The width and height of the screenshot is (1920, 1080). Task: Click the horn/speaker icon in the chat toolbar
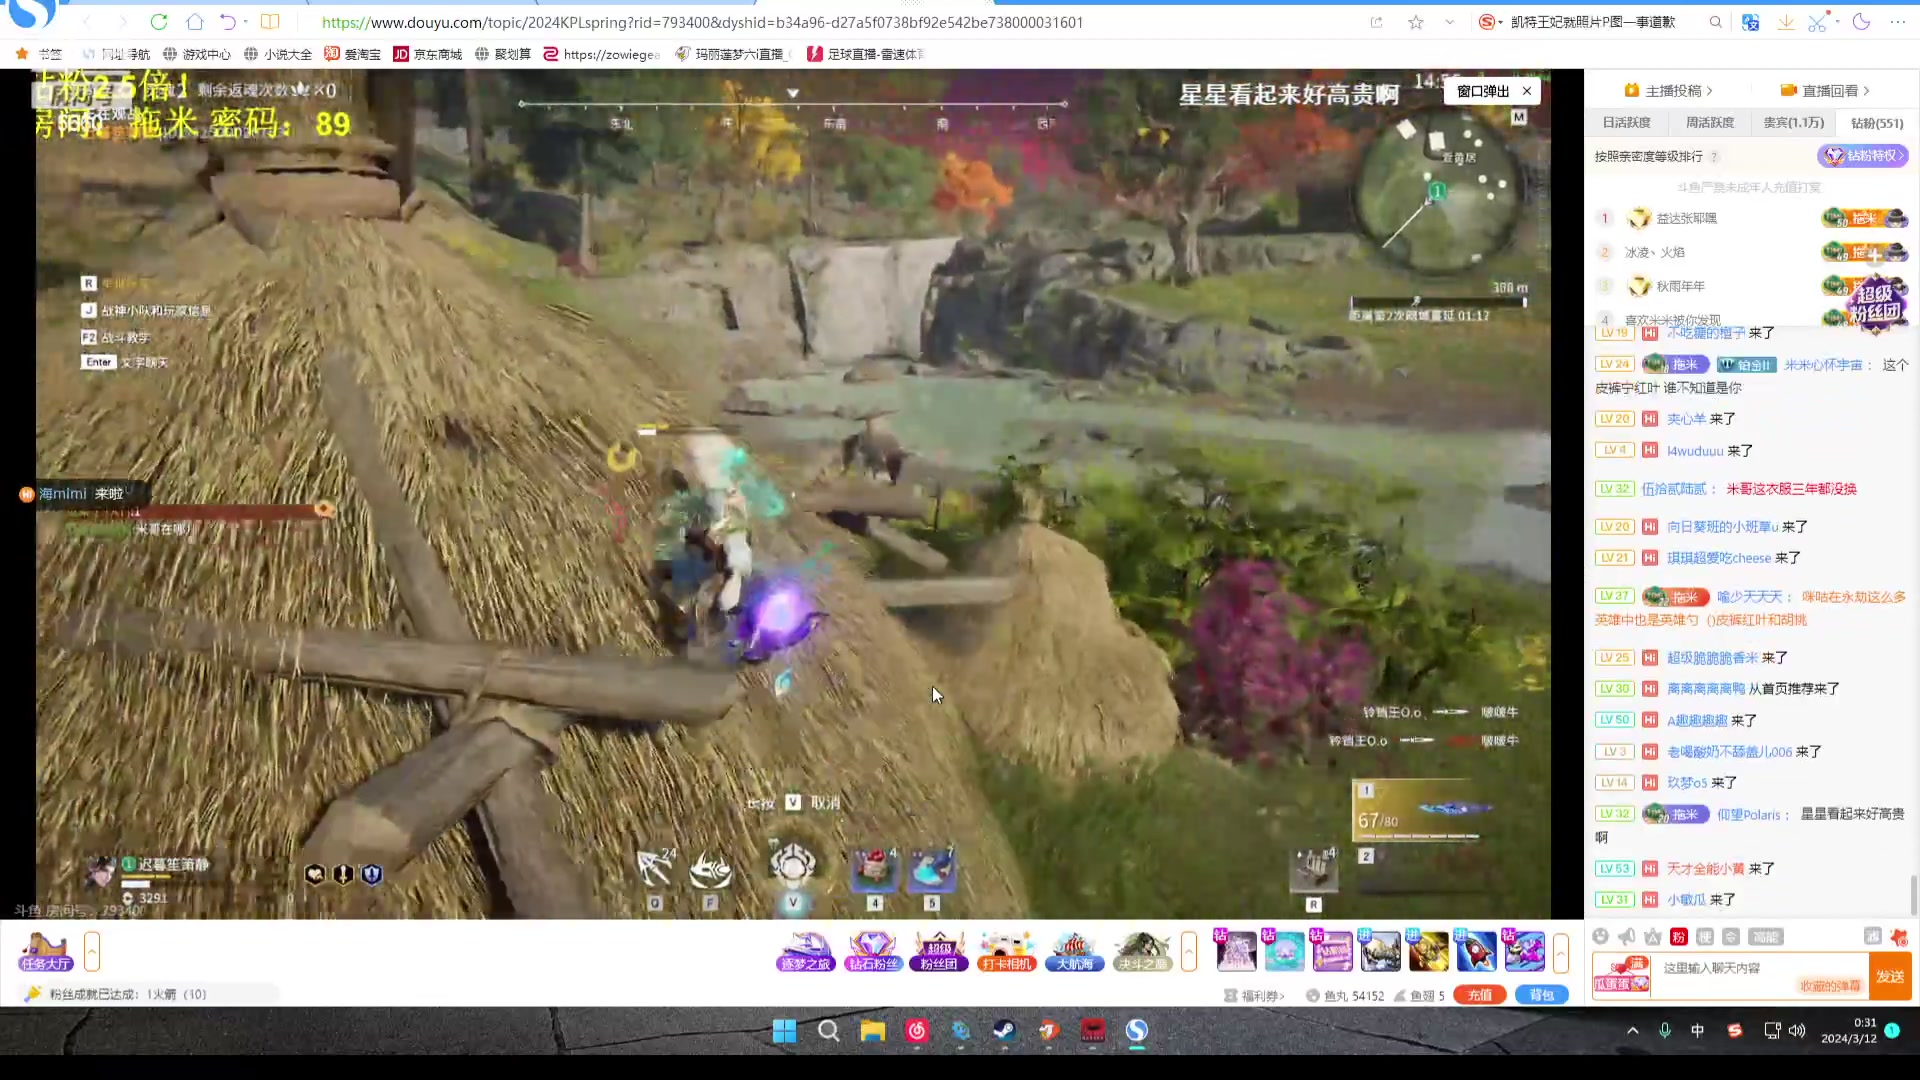(1627, 936)
